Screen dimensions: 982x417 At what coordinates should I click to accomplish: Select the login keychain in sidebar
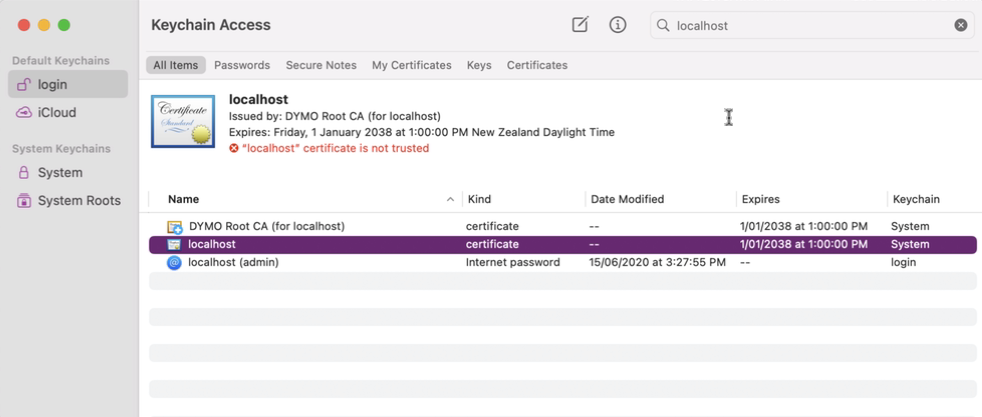click(x=68, y=84)
